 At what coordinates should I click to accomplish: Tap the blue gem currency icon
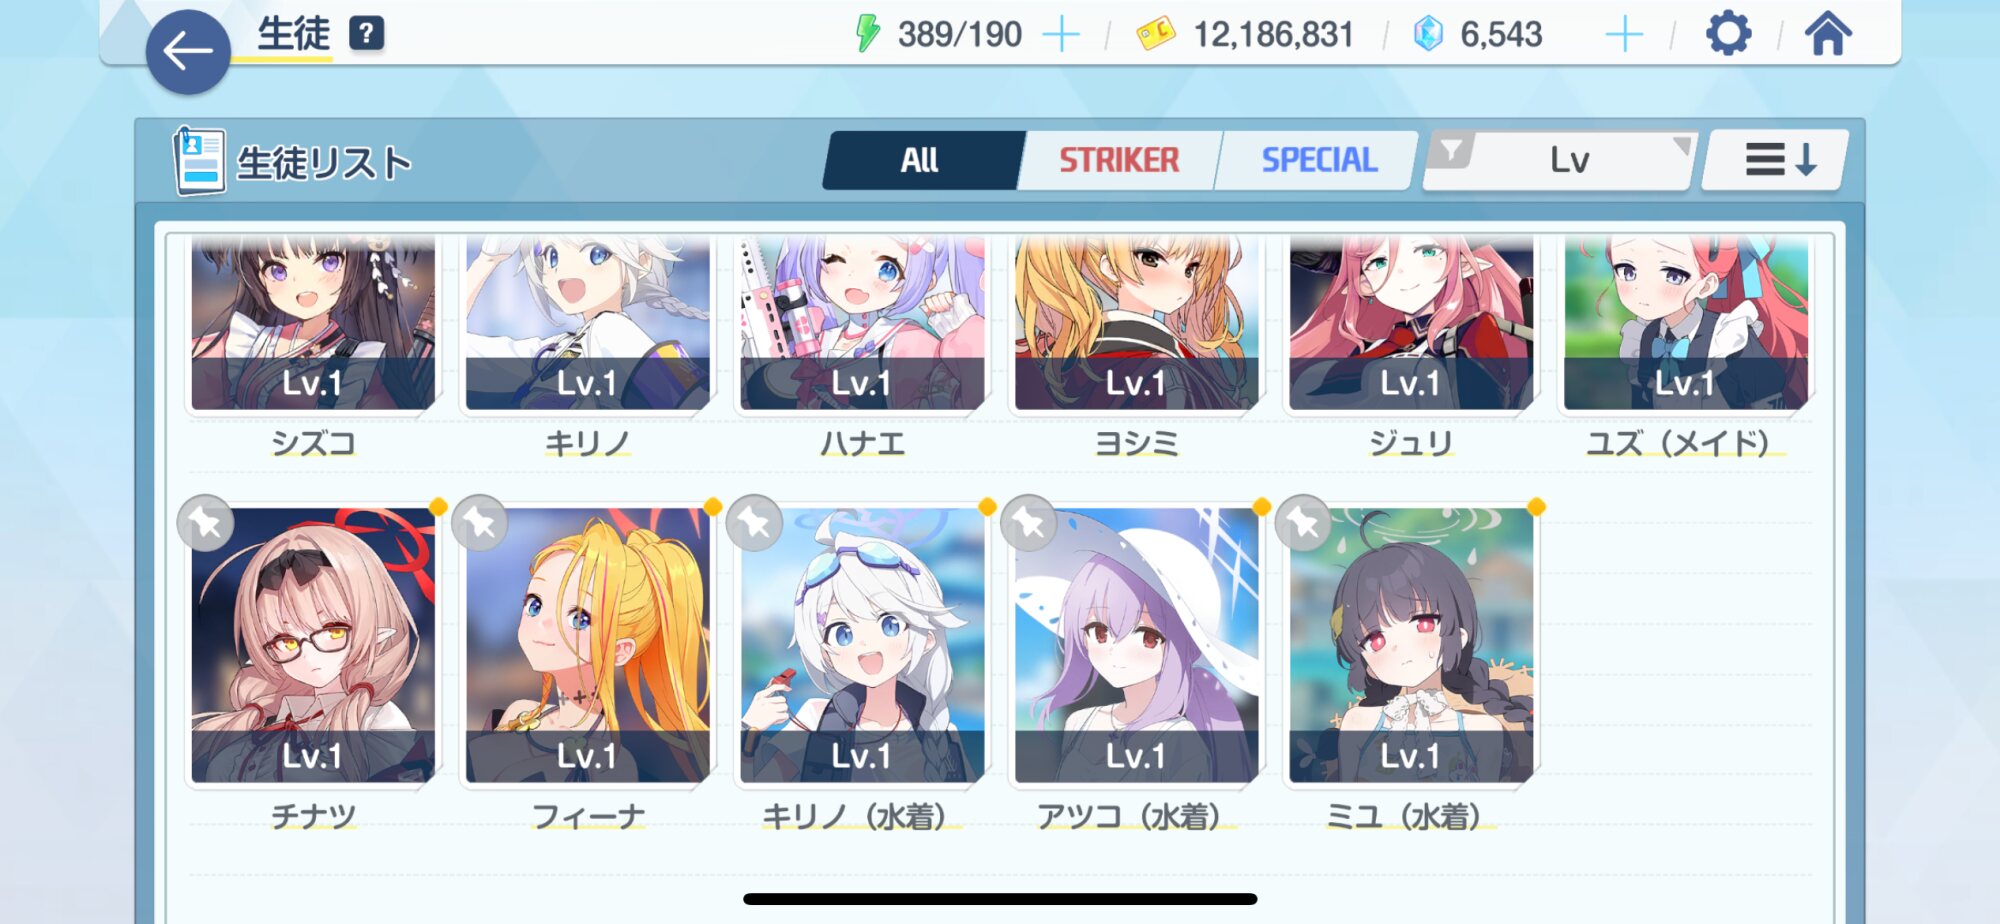coord(1428,34)
